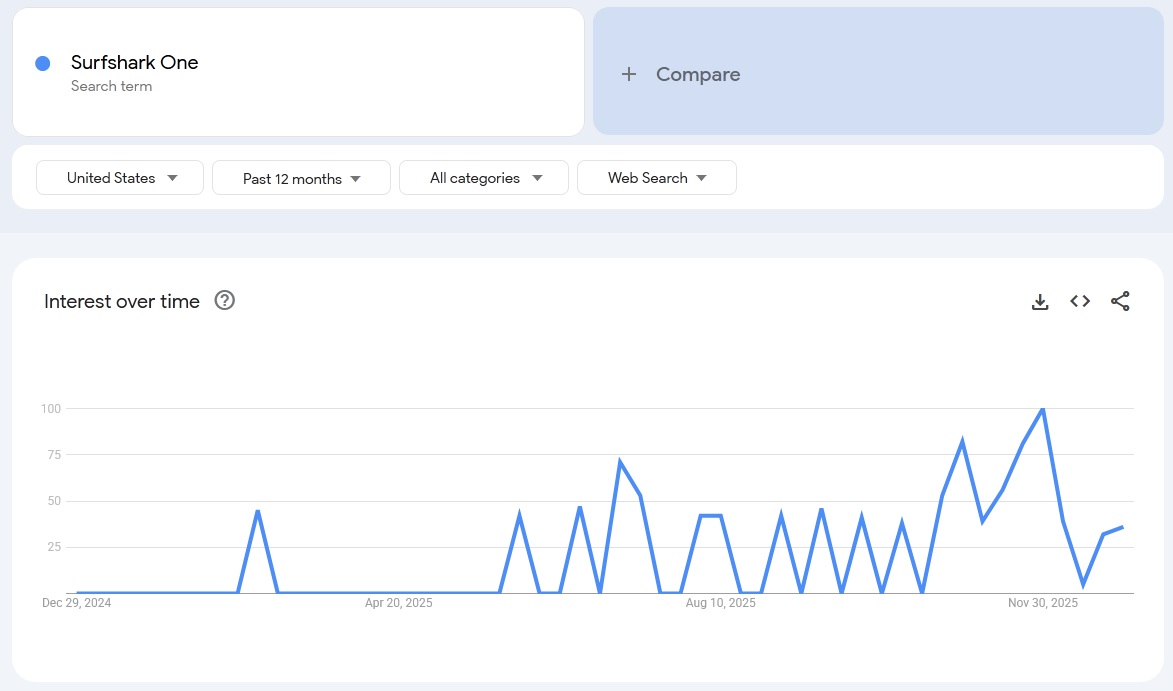Screen dimensions: 1173x691
Task: Open the United States region dropdown
Action: pyautogui.click(x=119, y=177)
